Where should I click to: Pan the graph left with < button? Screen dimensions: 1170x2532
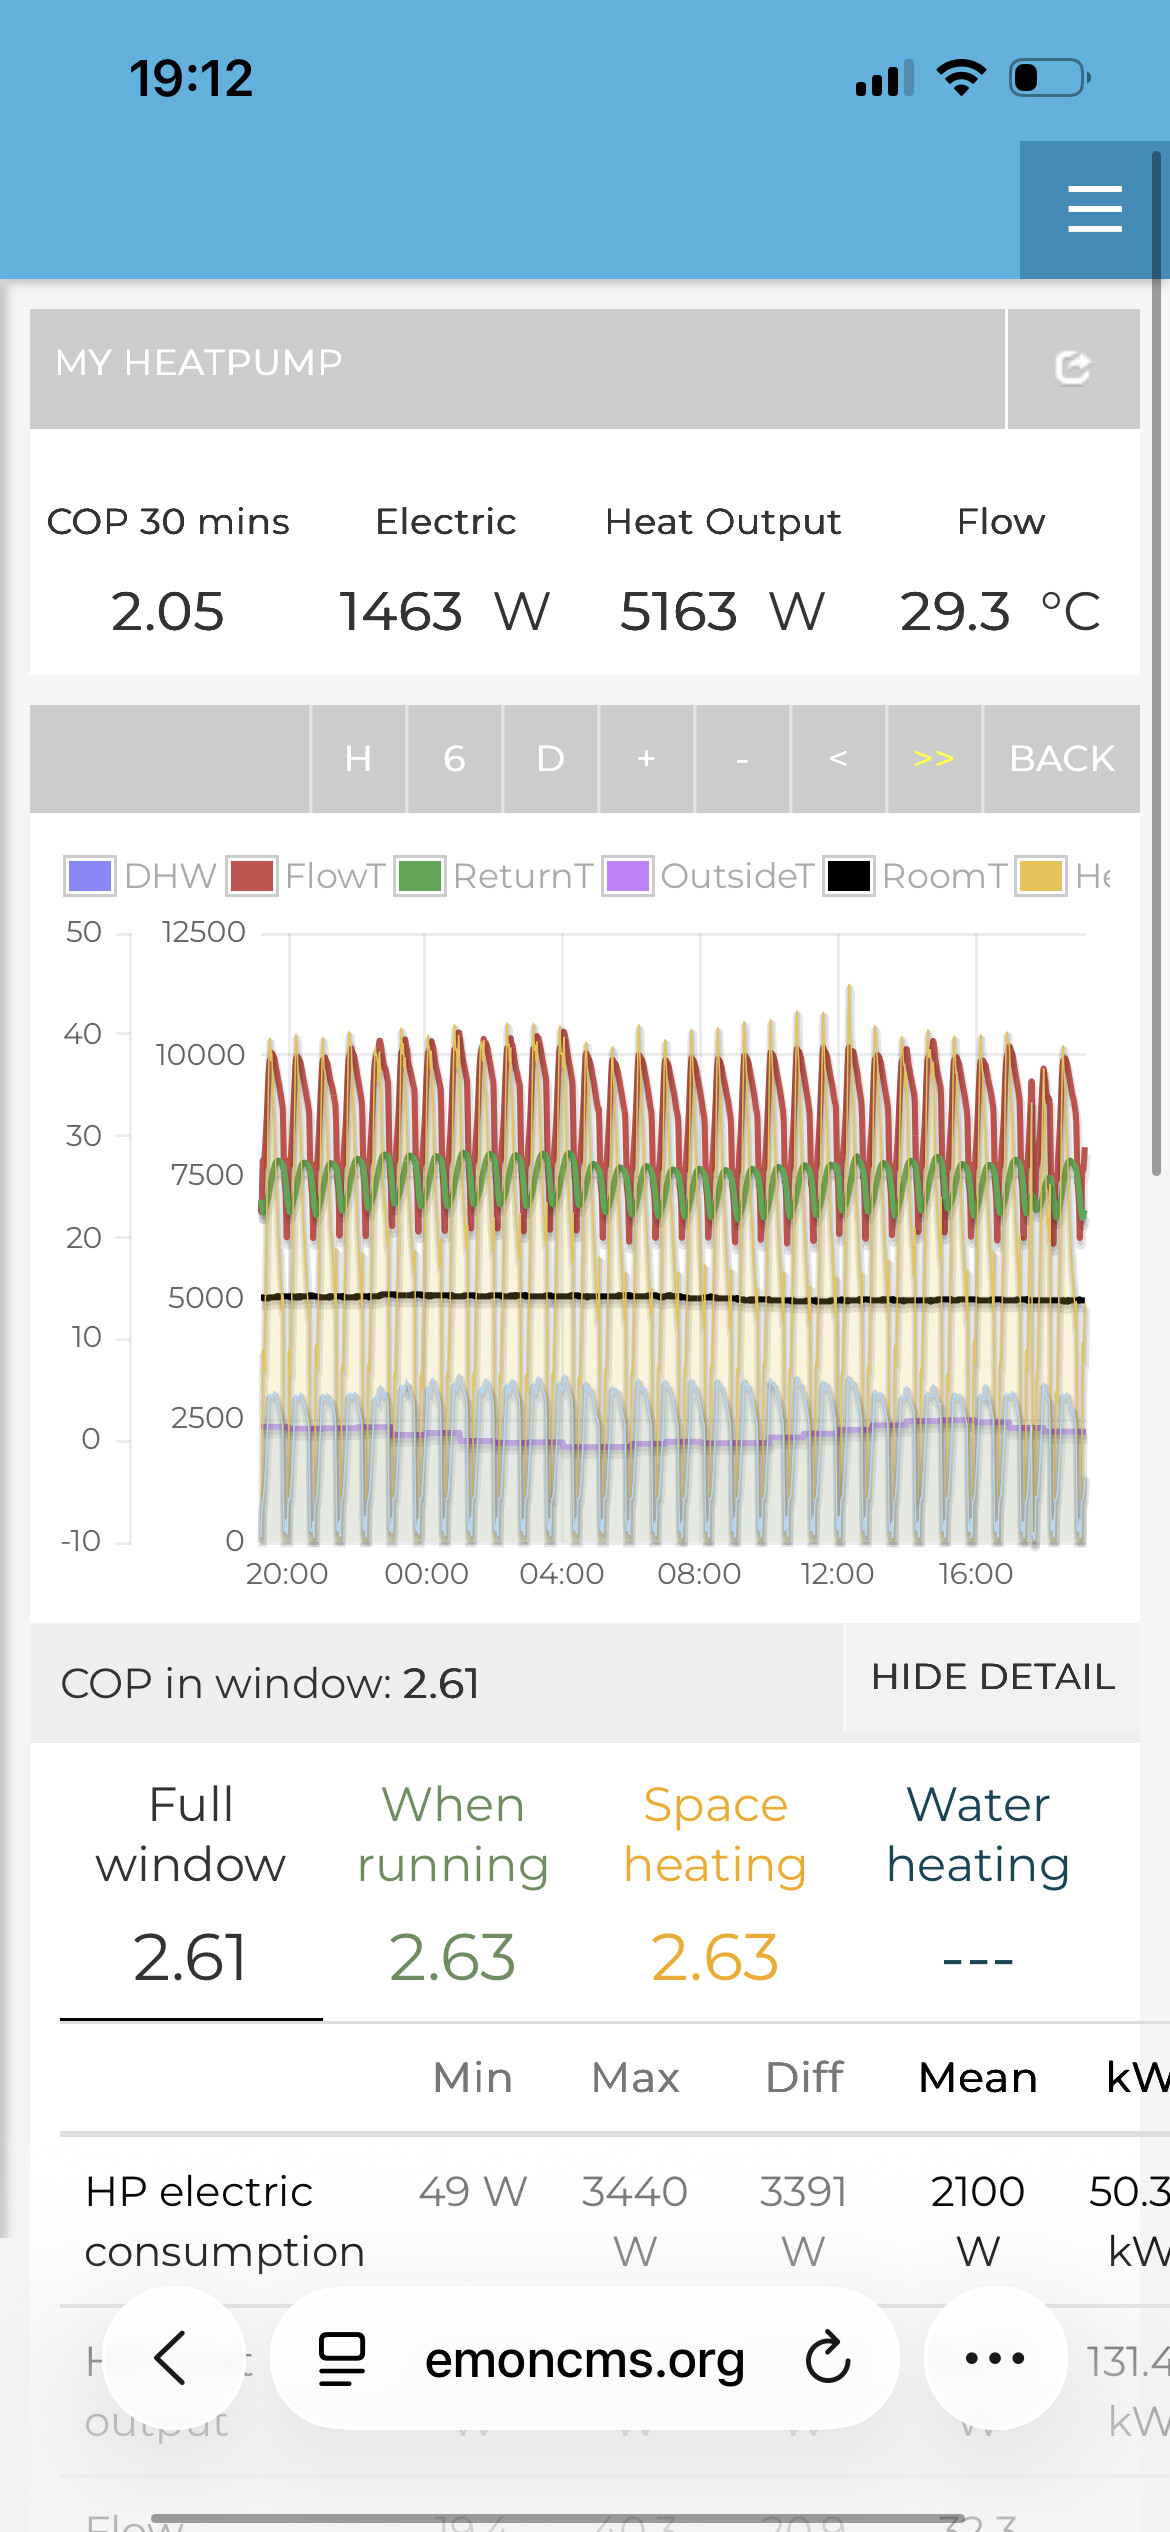click(838, 759)
